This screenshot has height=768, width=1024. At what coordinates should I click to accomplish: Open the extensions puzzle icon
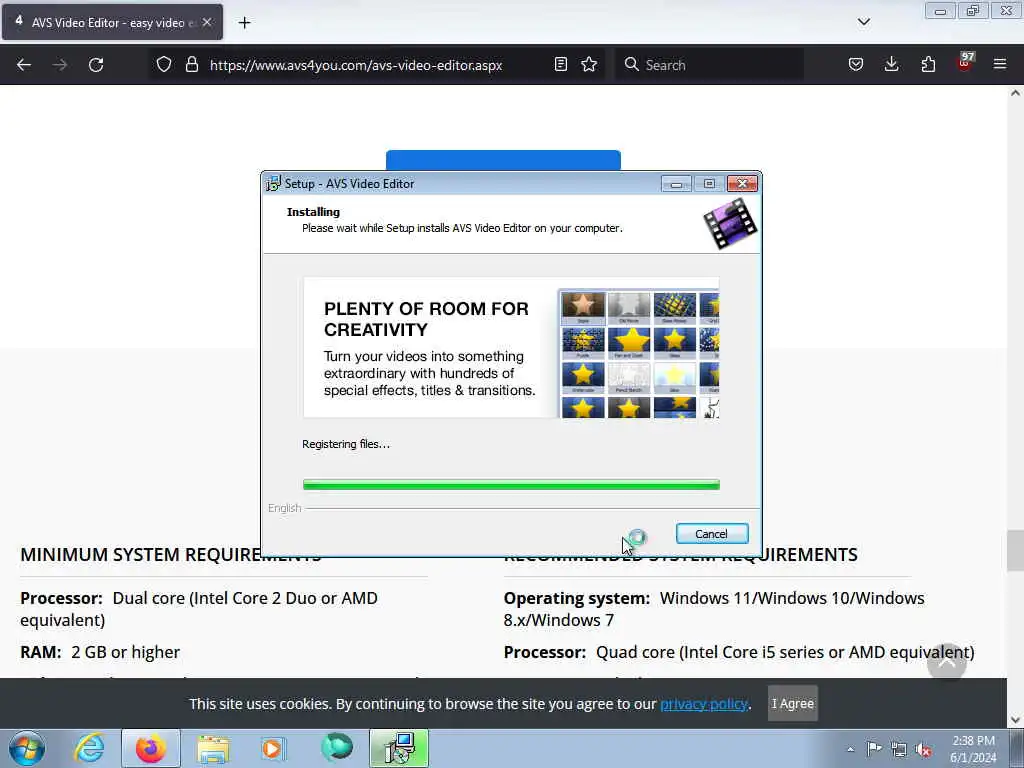(x=928, y=65)
